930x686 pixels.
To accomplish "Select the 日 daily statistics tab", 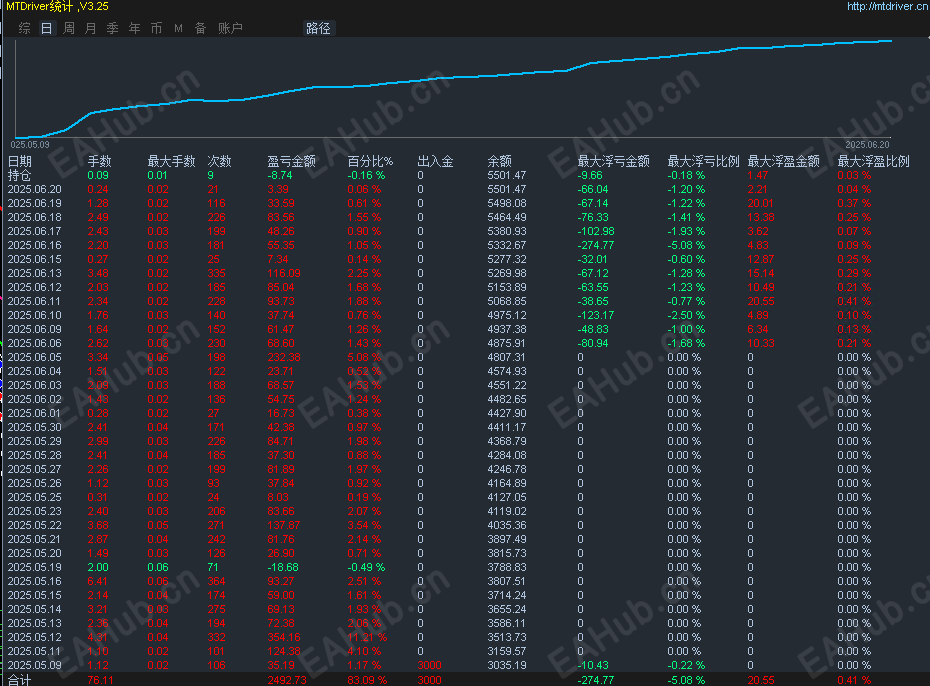I will (x=46, y=28).
